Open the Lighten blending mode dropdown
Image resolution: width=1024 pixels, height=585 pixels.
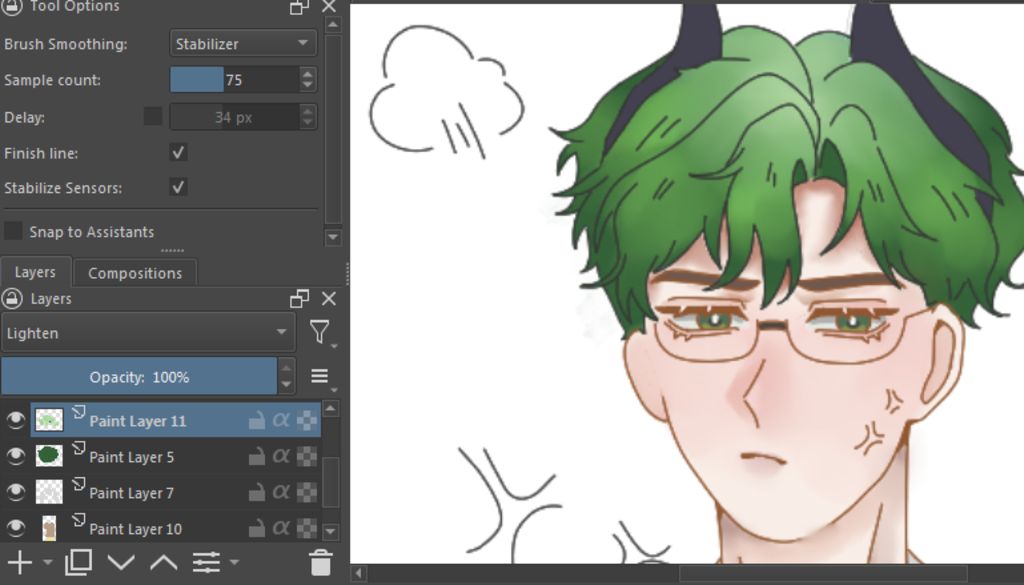coord(148,333)
